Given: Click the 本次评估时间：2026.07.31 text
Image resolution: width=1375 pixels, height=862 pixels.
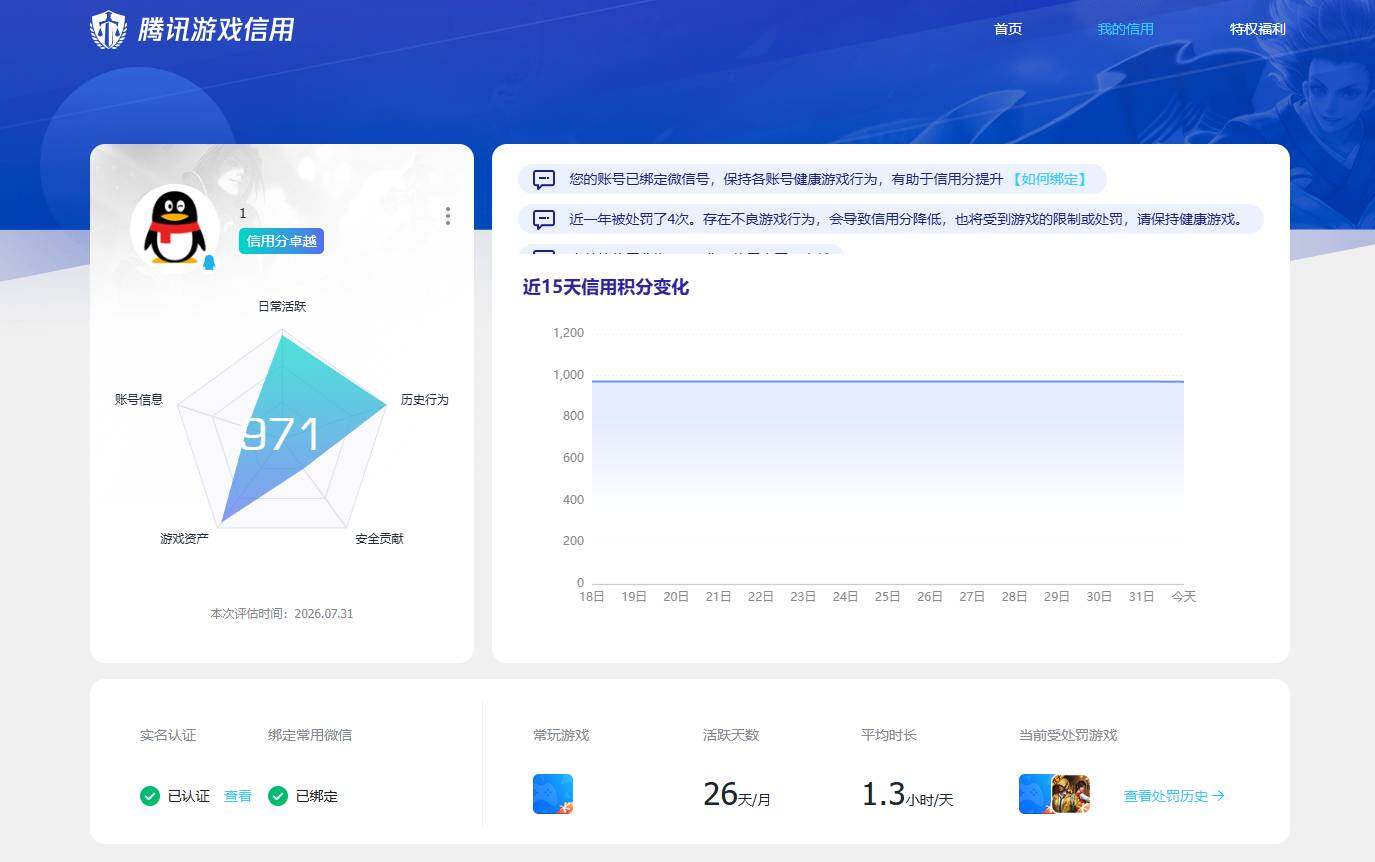Looking at the screenshot, I should coord(282,613).
